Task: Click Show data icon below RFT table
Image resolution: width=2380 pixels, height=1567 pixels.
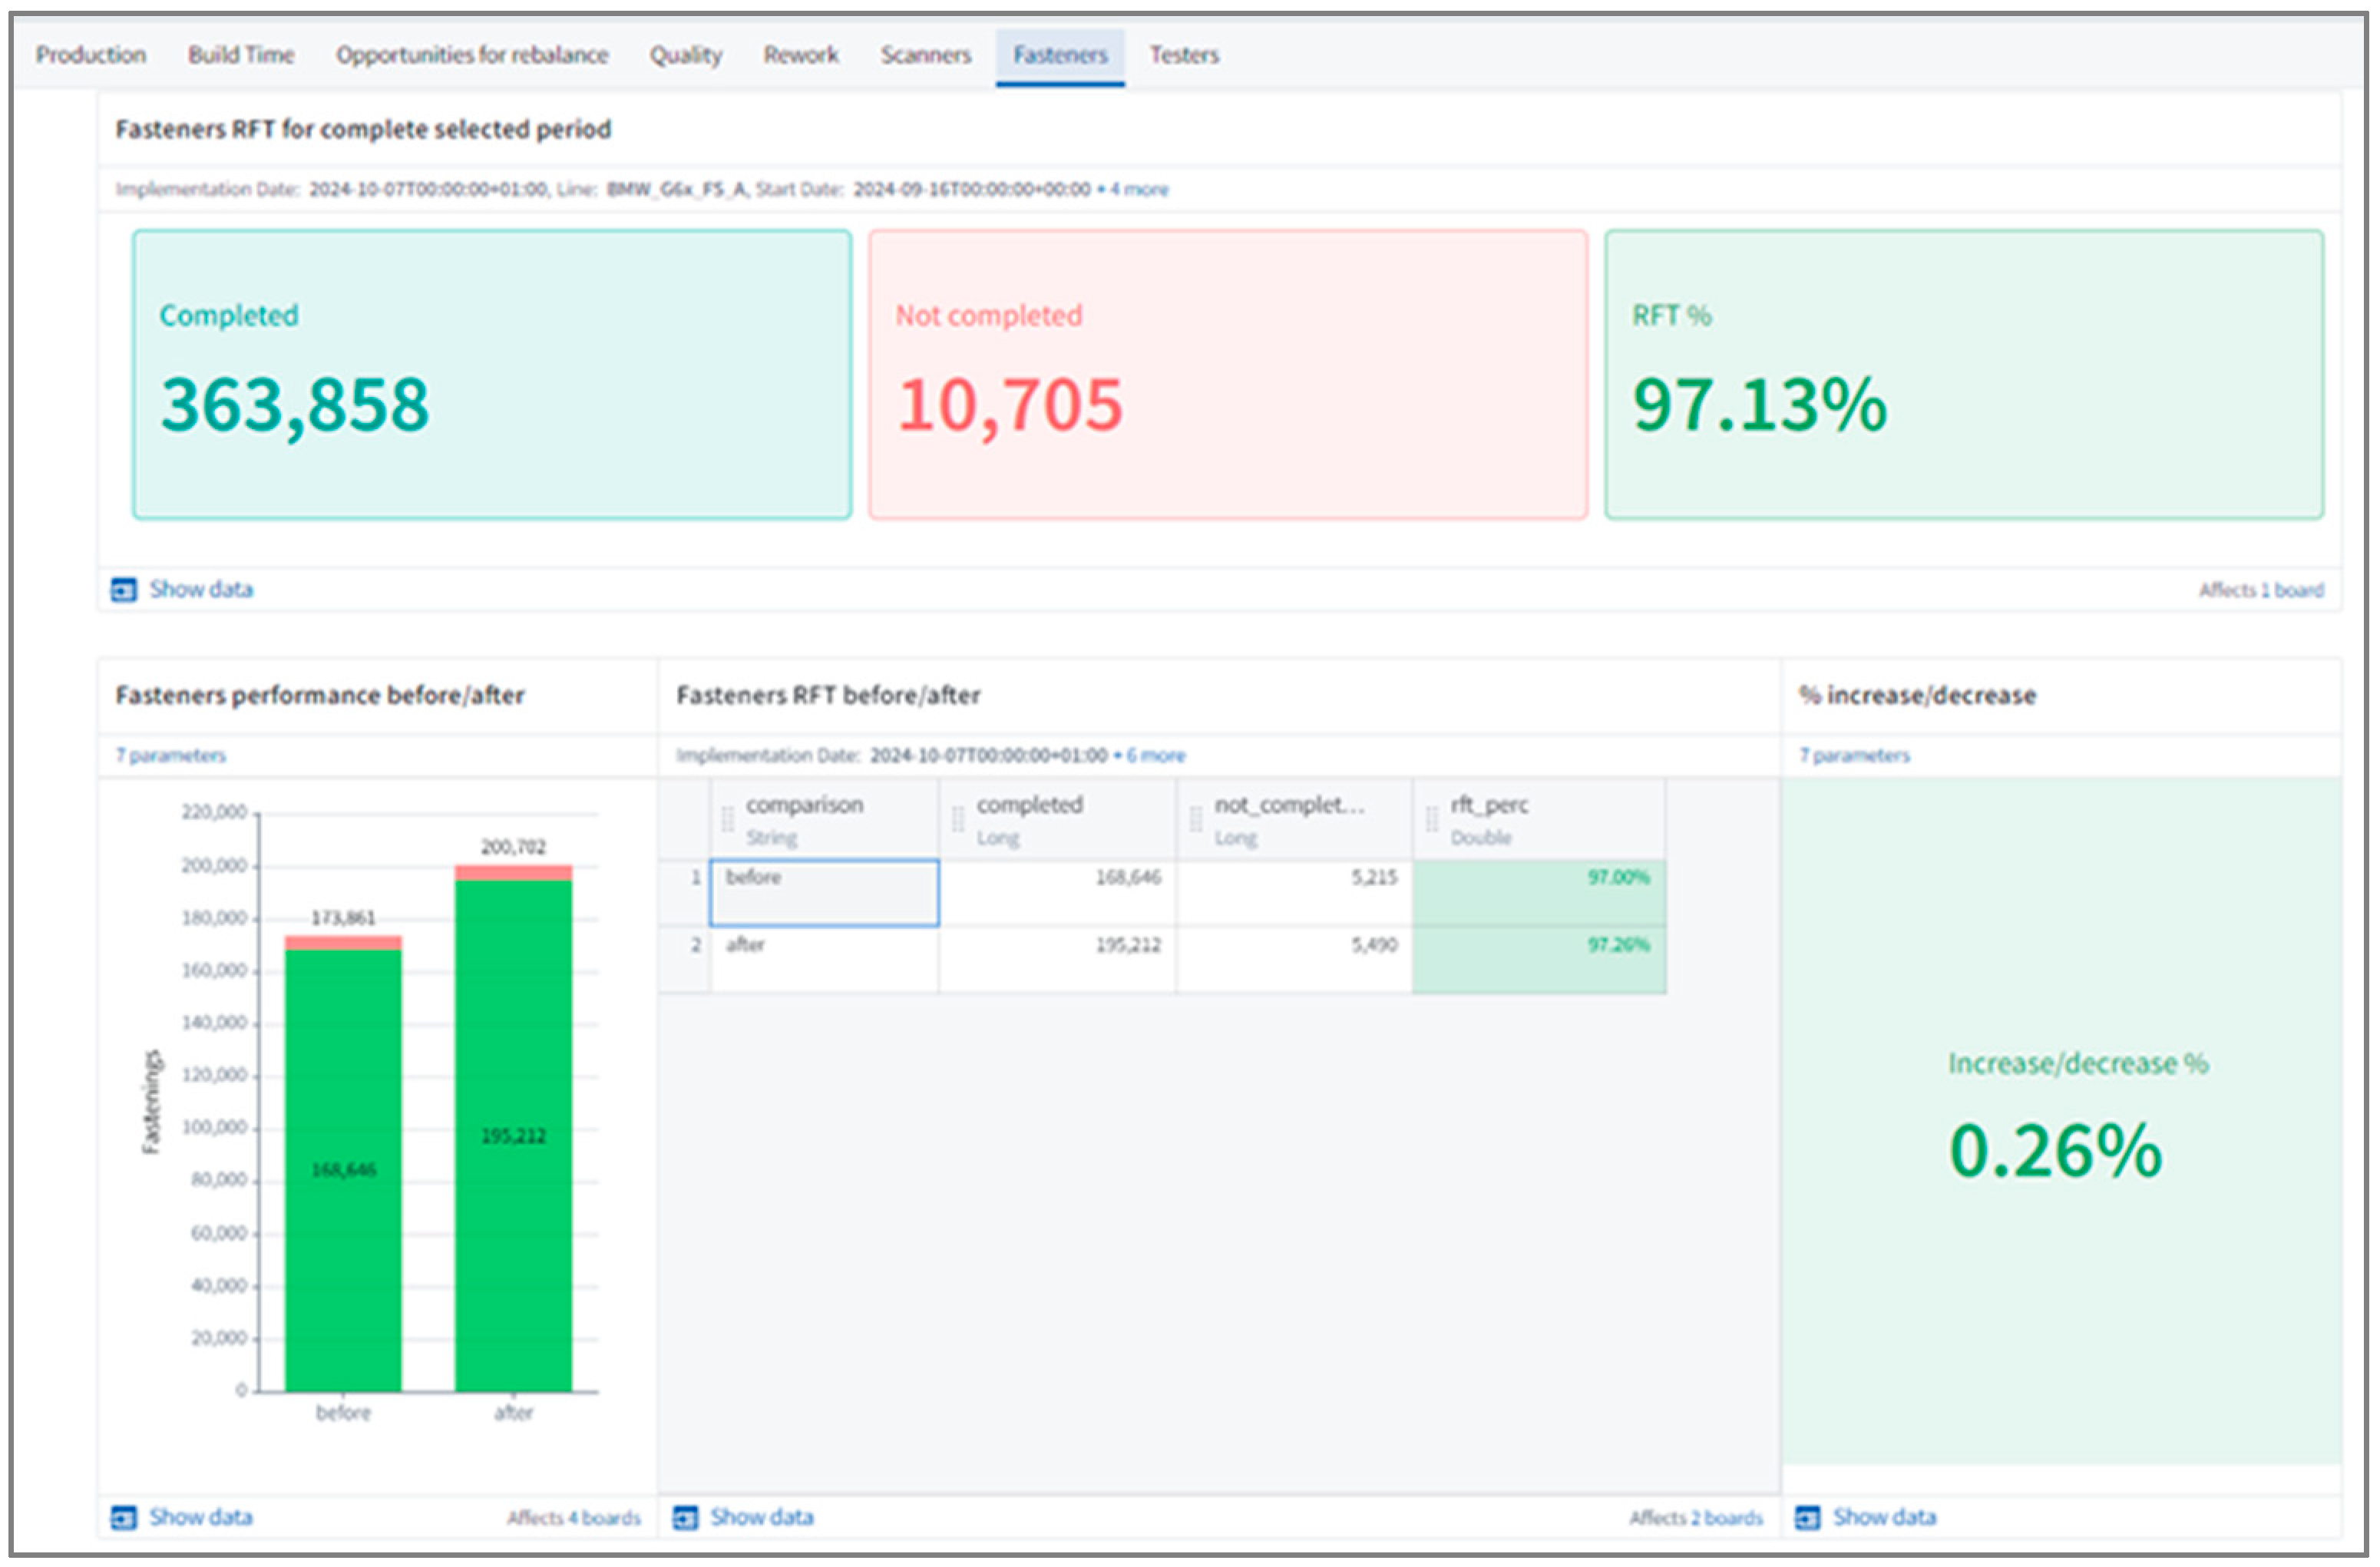Action: tap(685, 1517)
